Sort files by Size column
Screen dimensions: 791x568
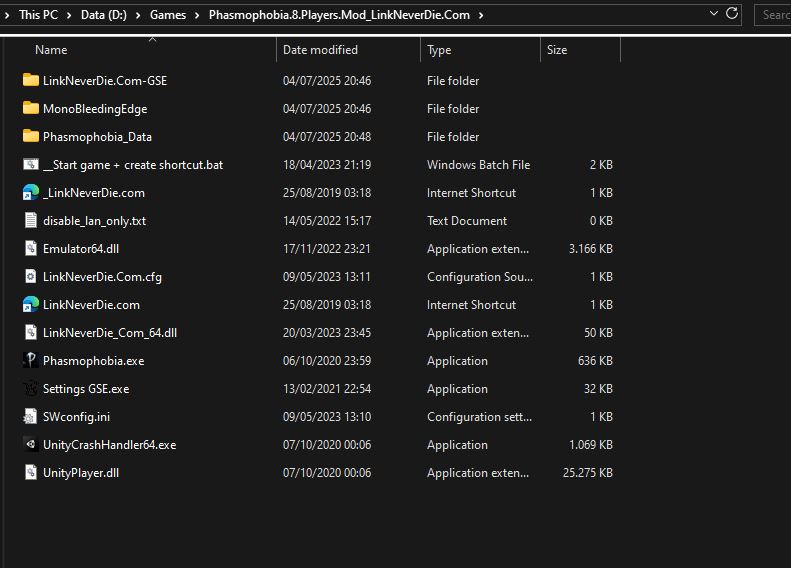tap(557, 50)
